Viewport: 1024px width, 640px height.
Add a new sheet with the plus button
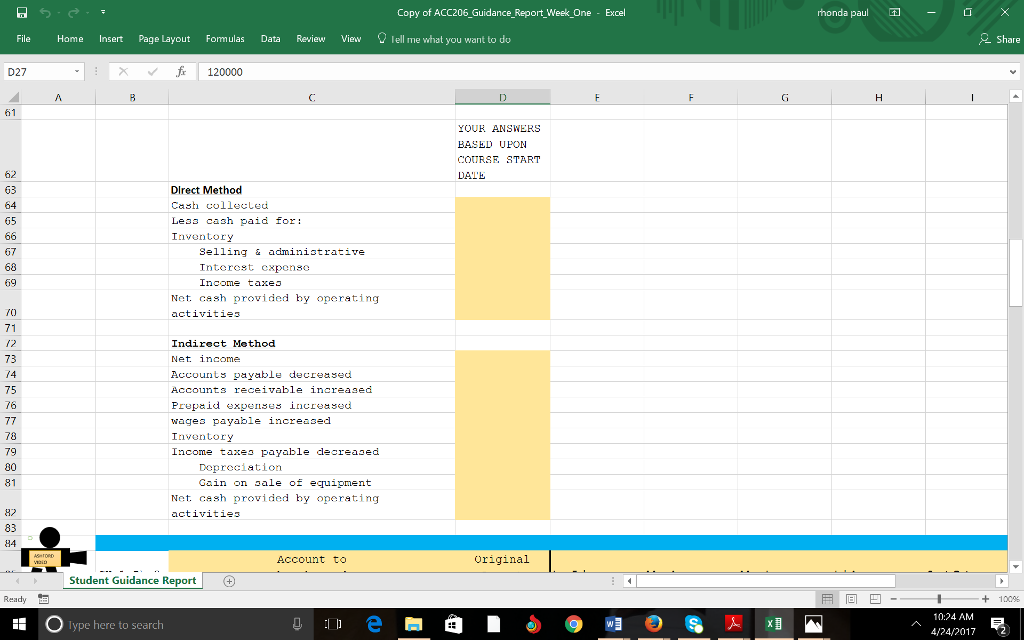(228, 580)
